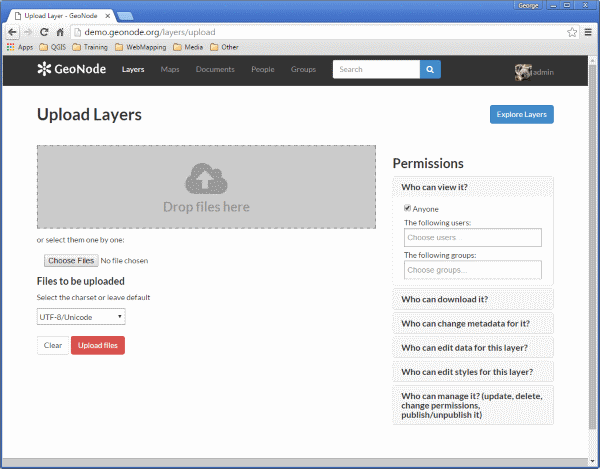Expand the 'Who can view it?' section
This screenshot has width=600, height=469.
(x=473, y=187)
